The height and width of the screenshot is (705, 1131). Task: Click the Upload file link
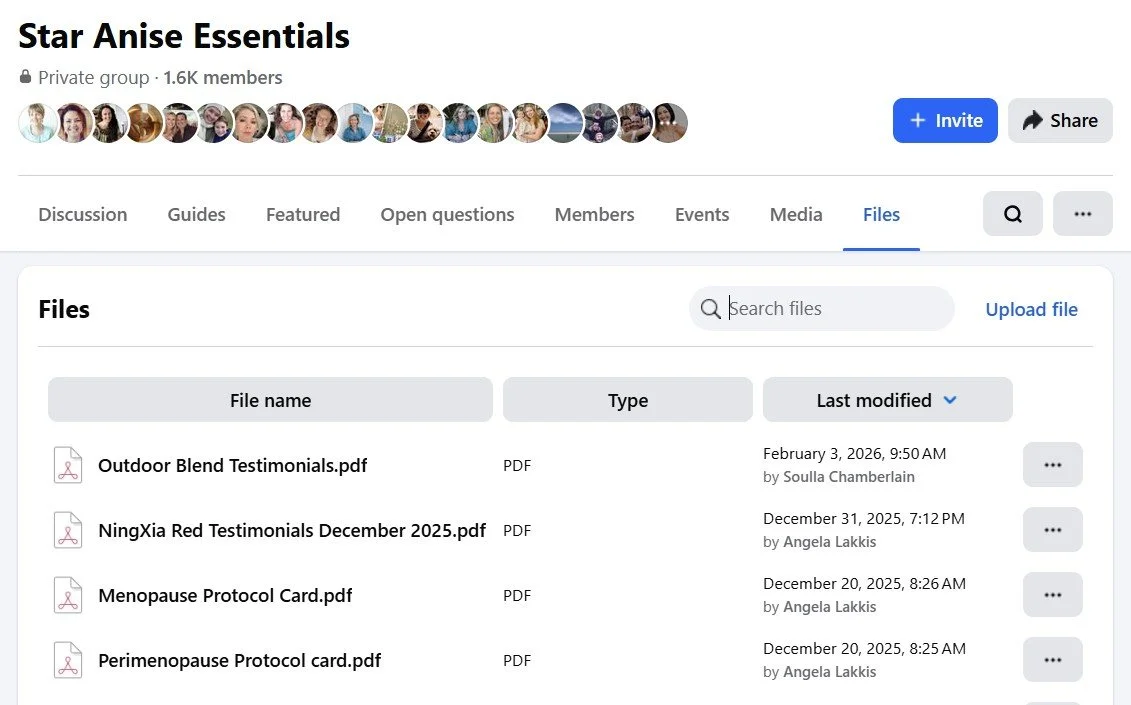tap(1031, 310)
